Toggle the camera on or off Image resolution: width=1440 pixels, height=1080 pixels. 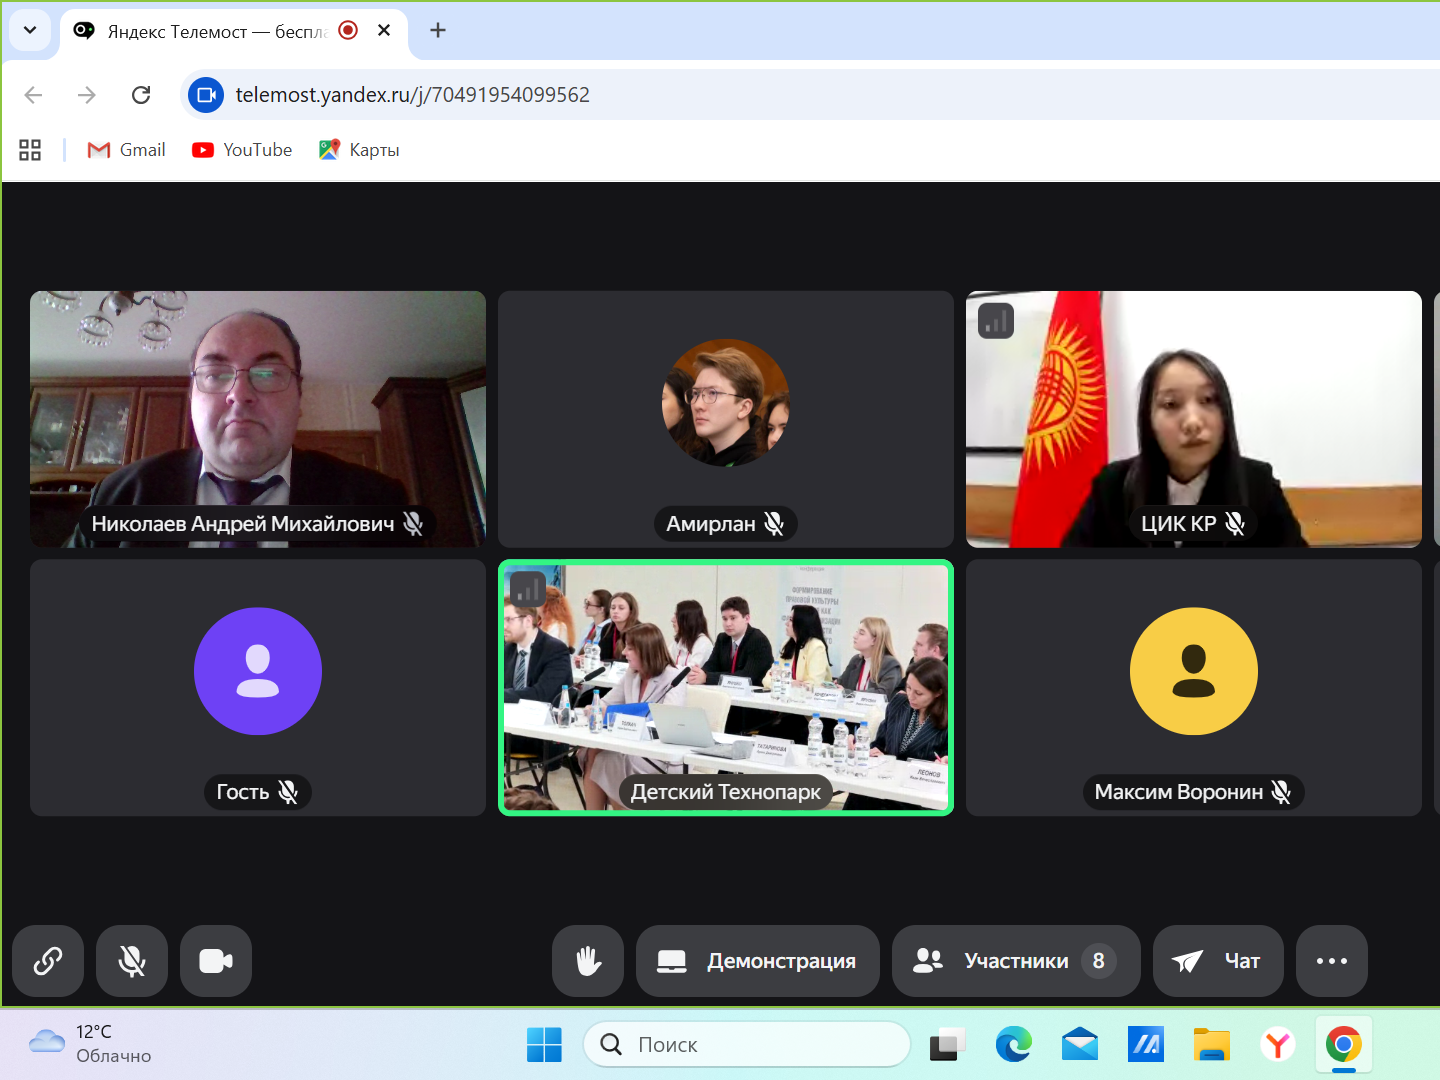216,961
